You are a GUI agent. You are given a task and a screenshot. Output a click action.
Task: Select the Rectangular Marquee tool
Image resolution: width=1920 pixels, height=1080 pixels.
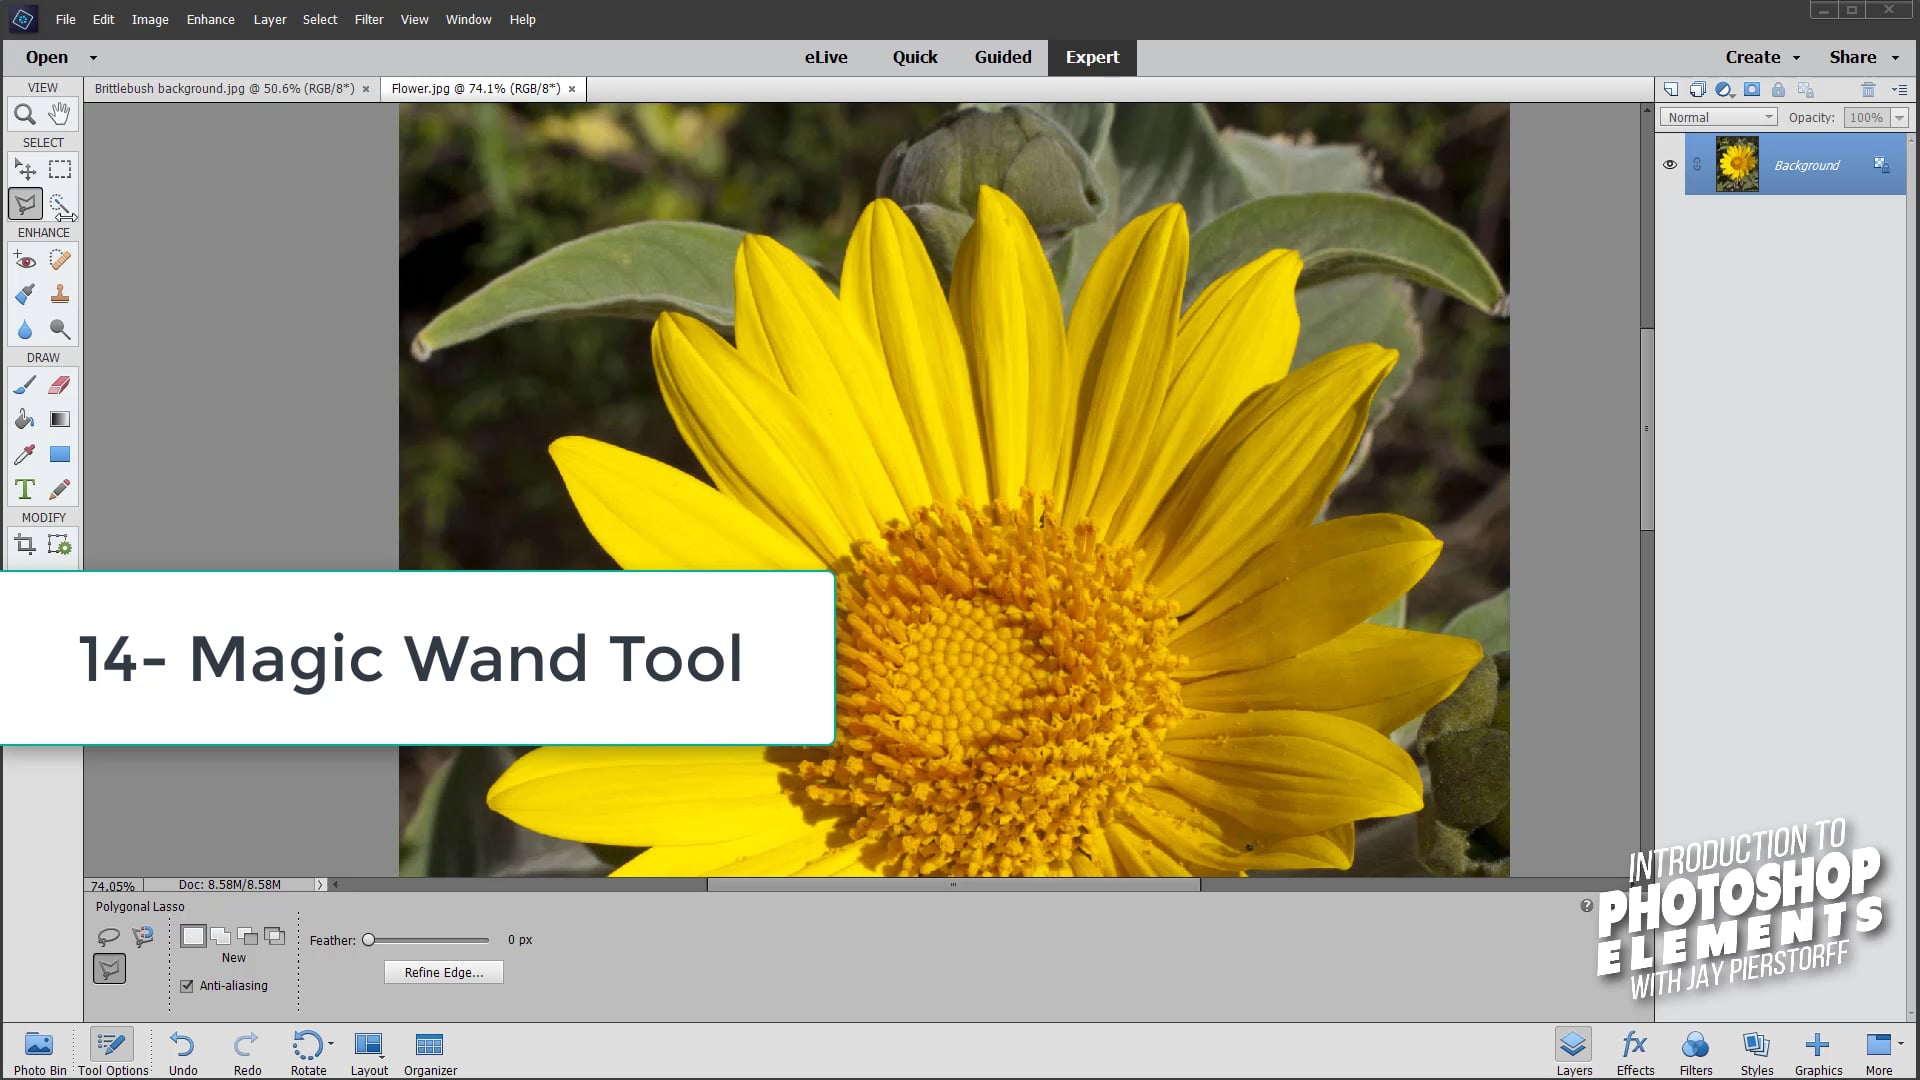pyautogui.click(x=59, y=169)
